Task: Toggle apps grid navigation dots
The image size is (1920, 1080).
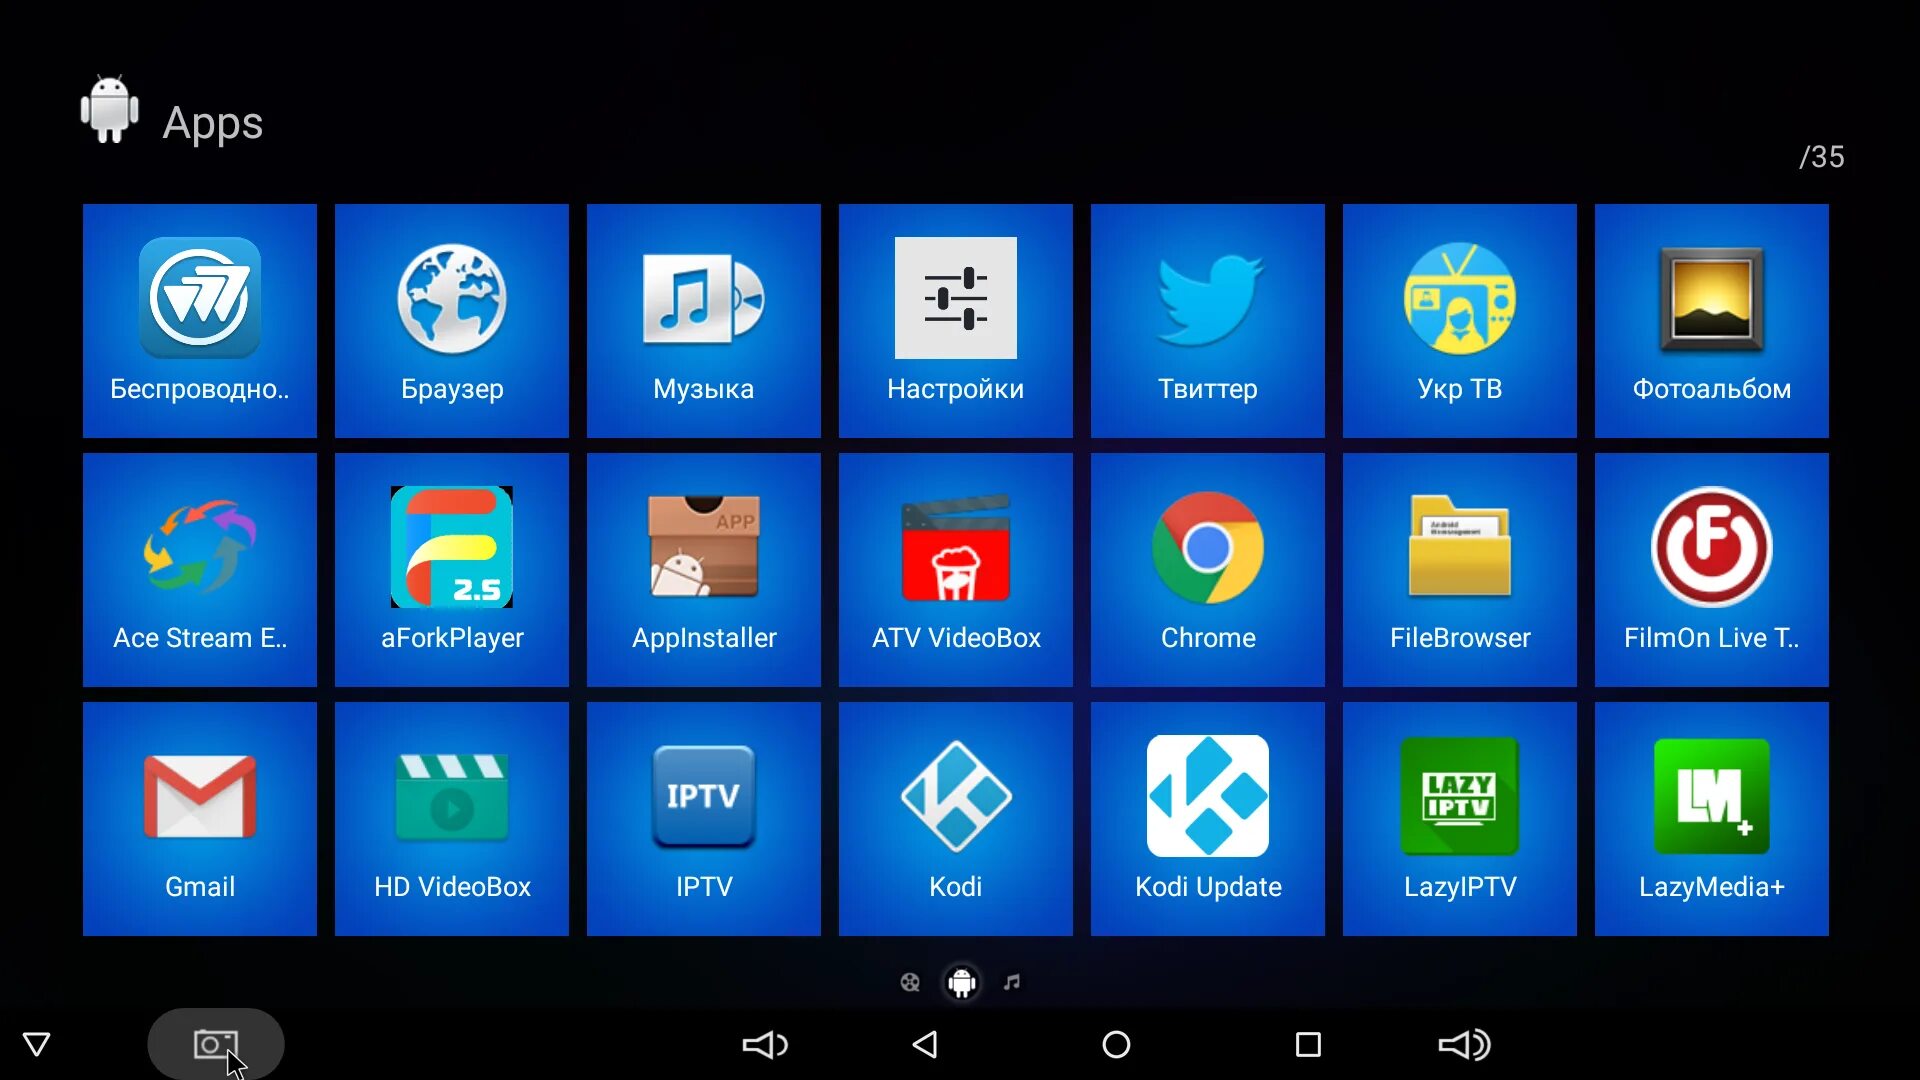Action: [x=960, y=980]
